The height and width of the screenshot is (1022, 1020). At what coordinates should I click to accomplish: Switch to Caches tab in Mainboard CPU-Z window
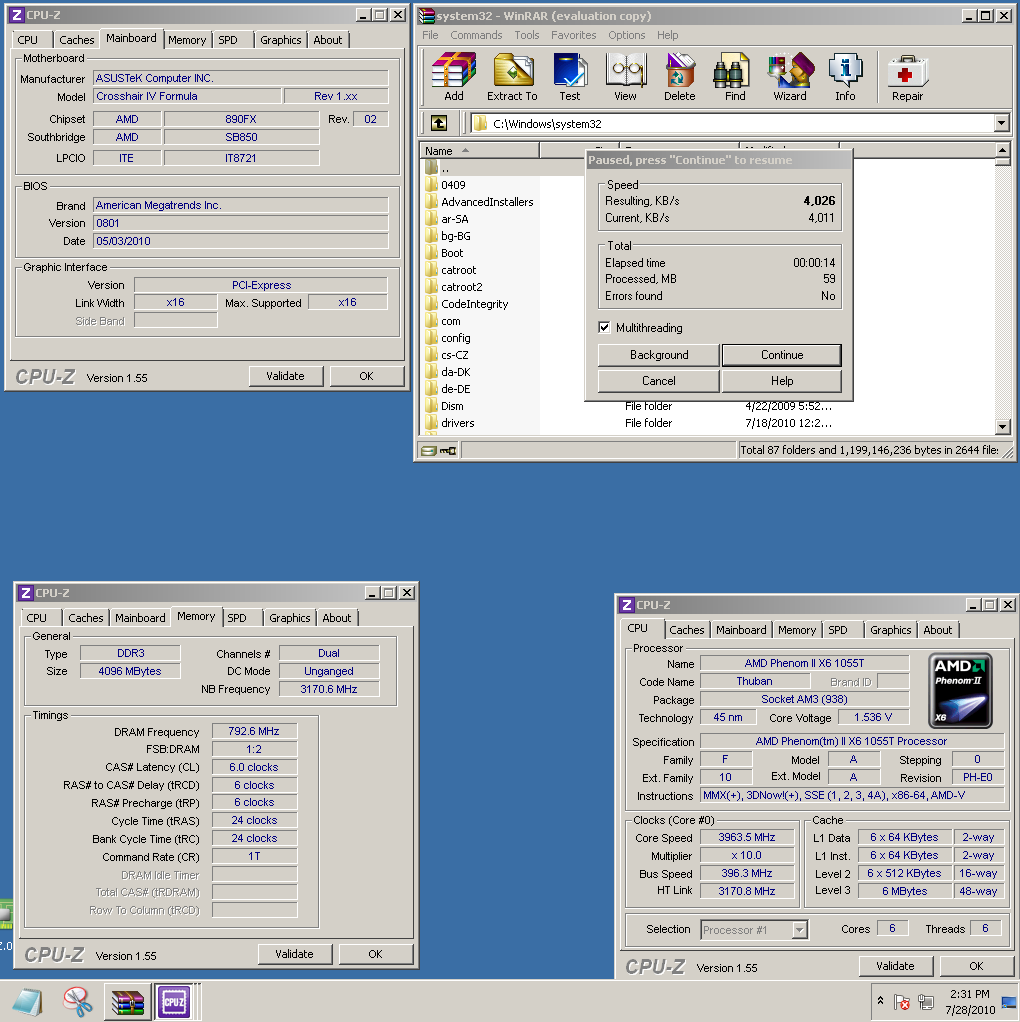77,40
